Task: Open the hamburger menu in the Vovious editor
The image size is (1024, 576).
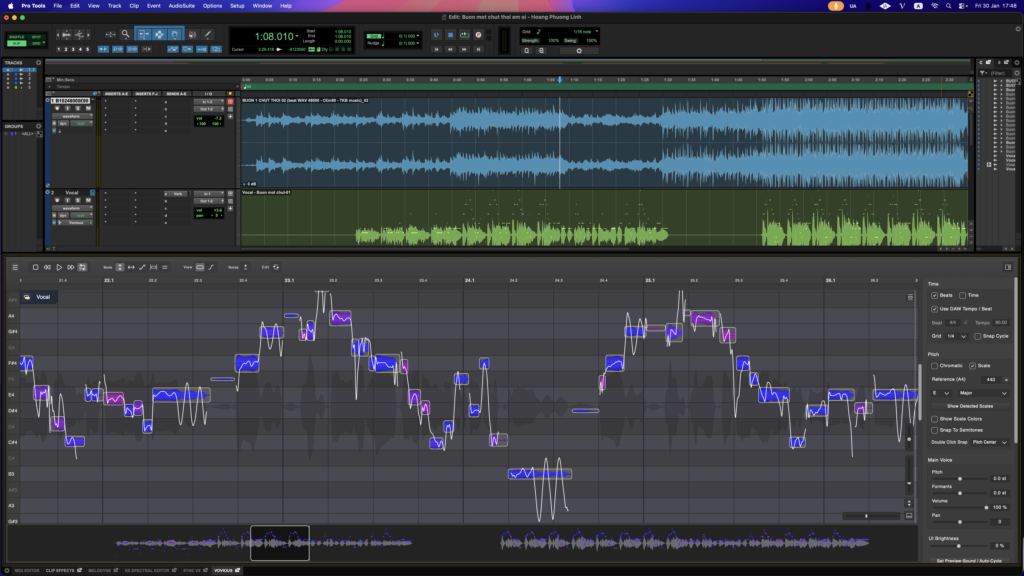Action: pyautogui.click(x=15, y=267)
